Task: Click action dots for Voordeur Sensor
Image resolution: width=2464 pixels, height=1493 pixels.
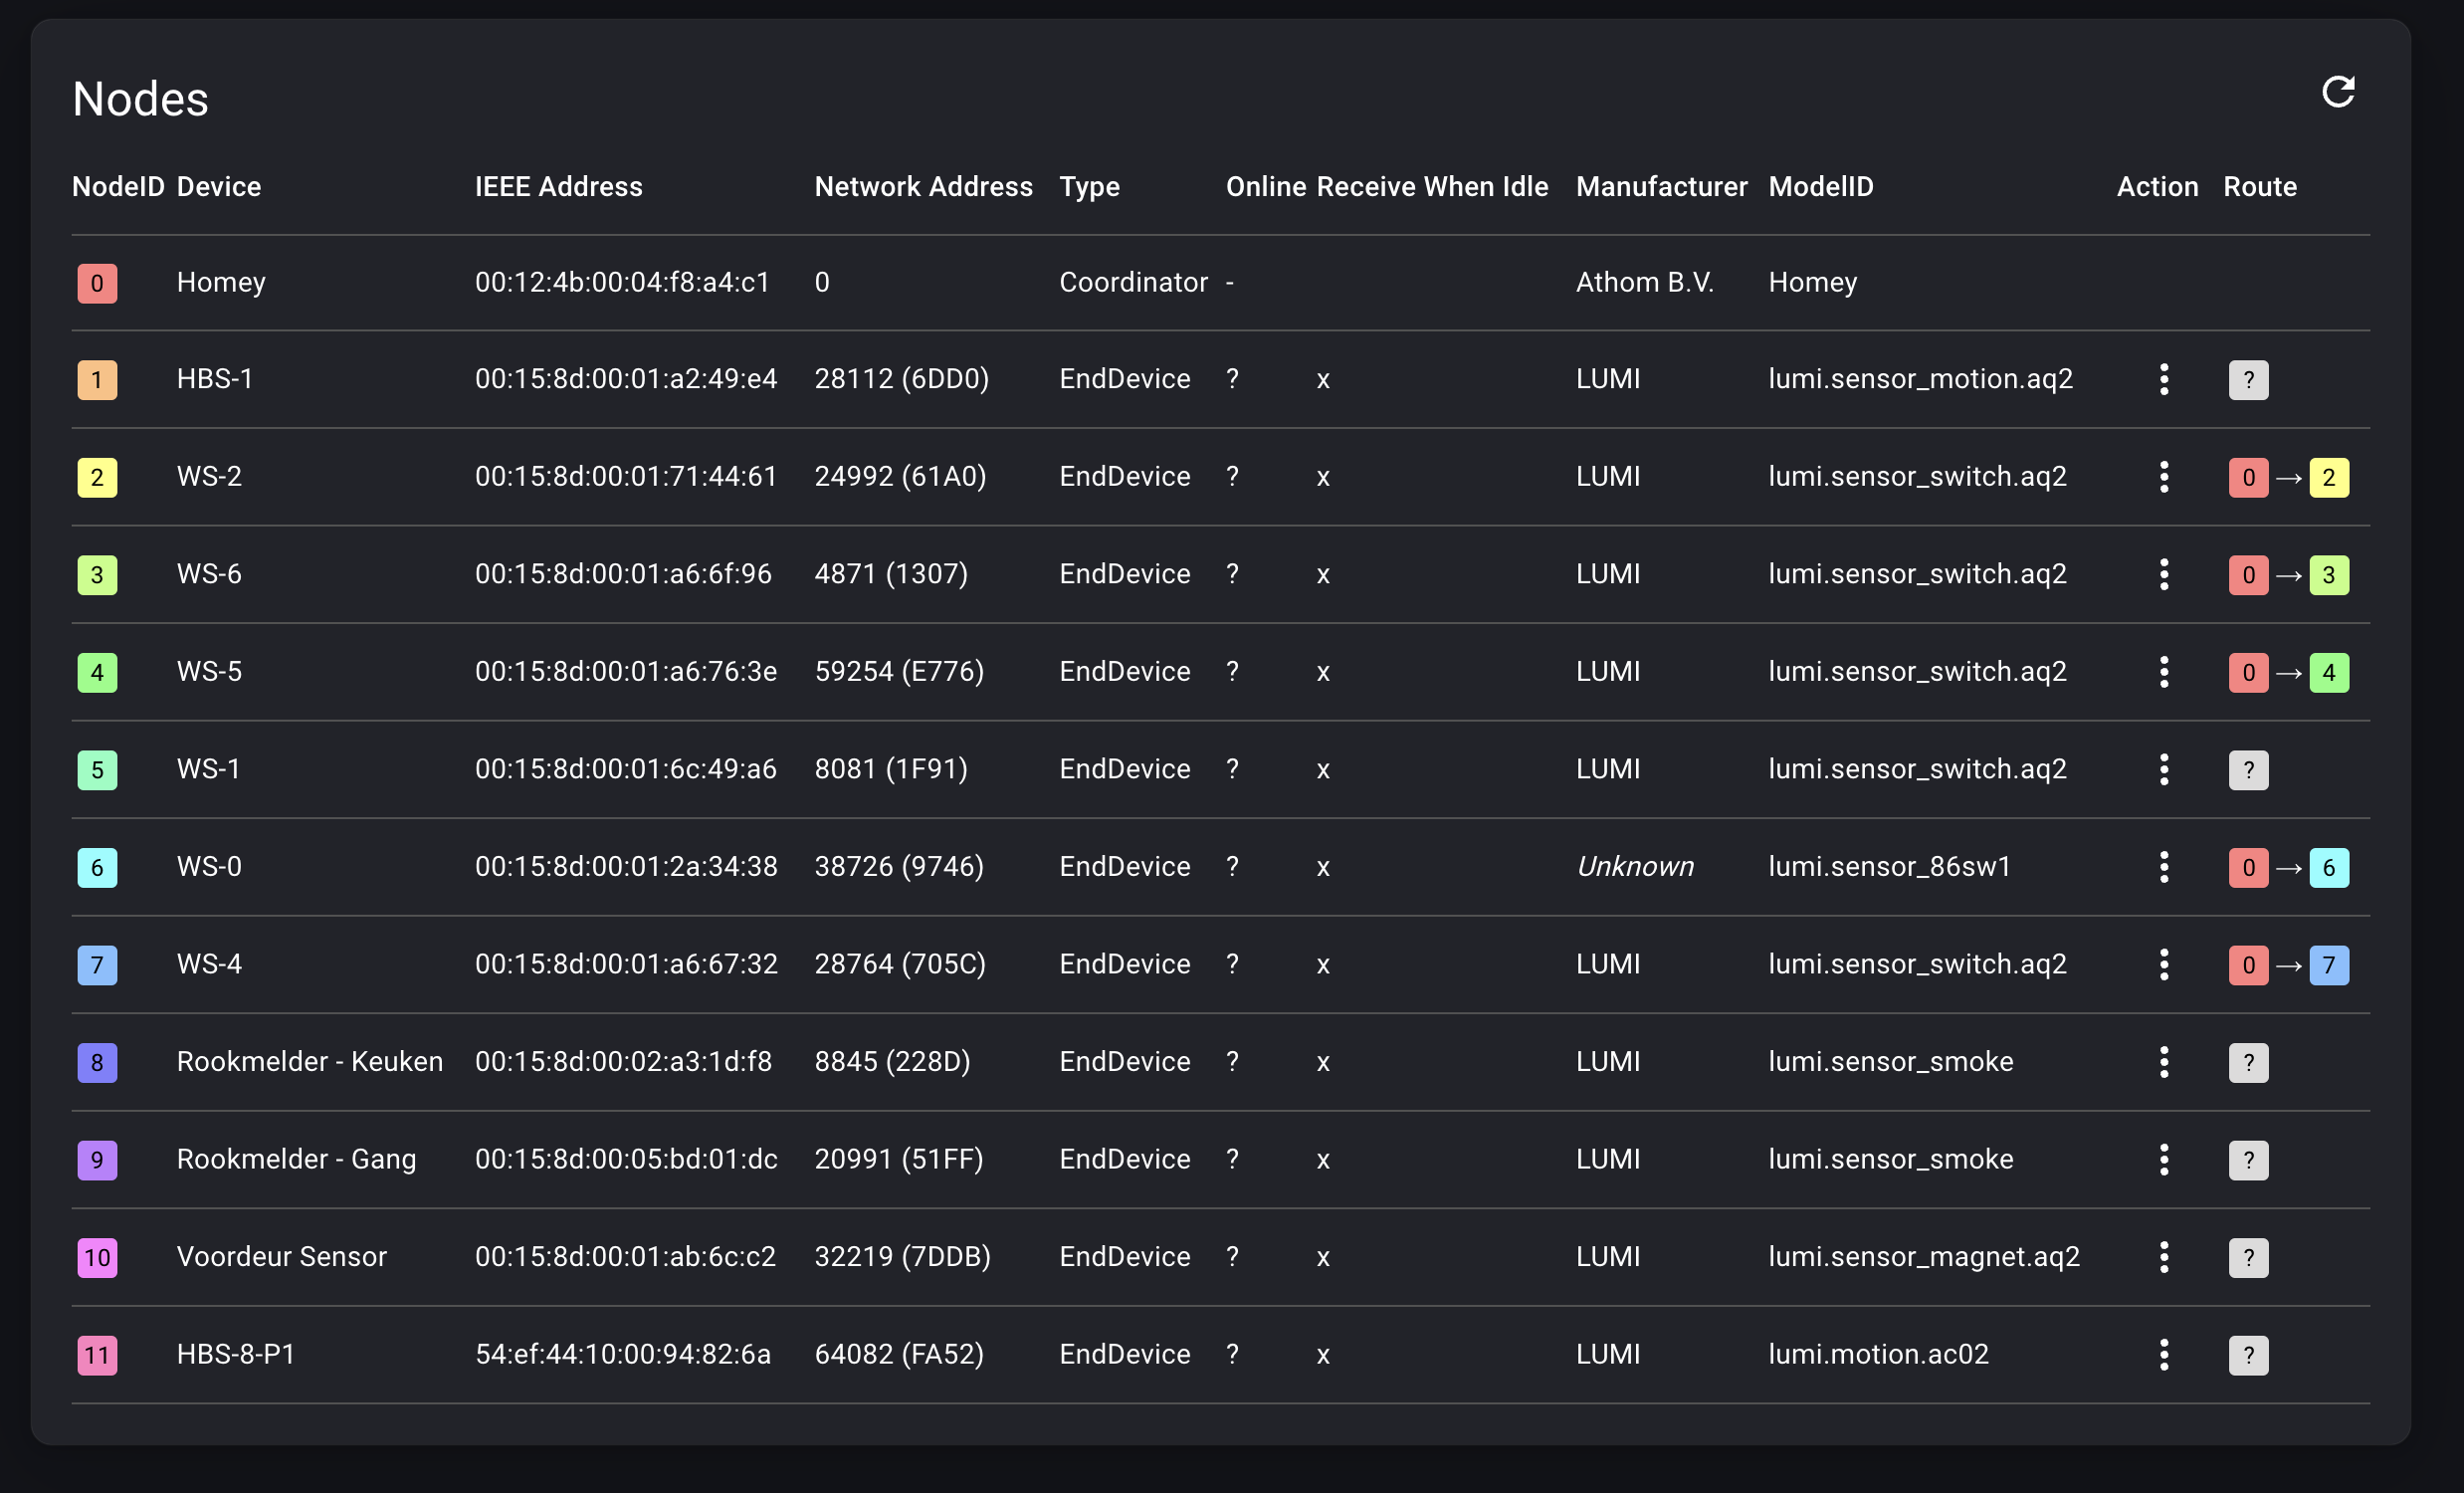Action: point(2163,1257)
